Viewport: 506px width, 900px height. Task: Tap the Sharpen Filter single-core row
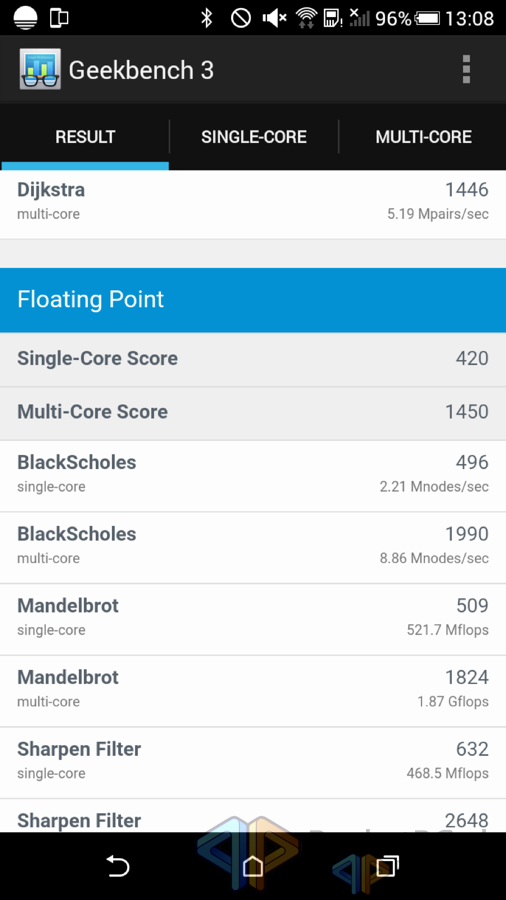tap(253, 762)
